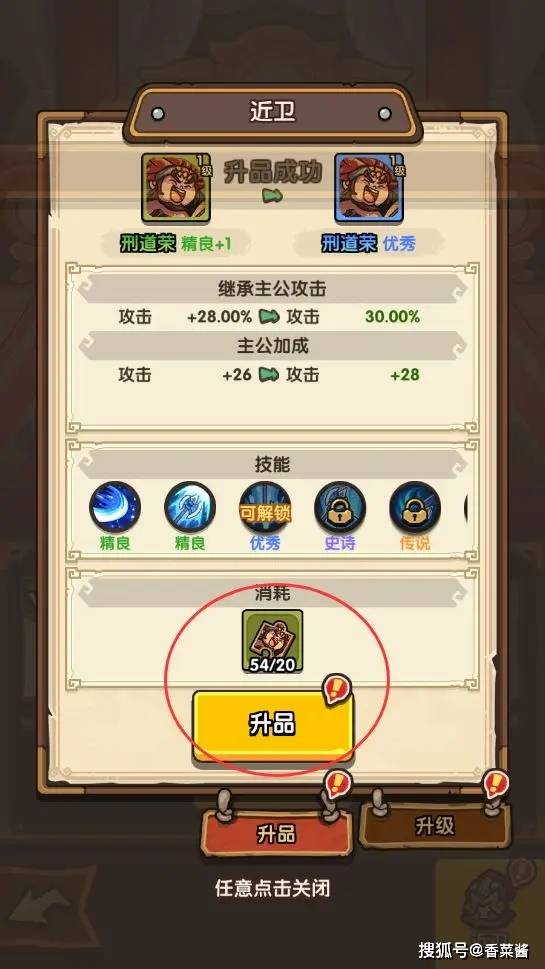545x969 pixels.
Task: Tap the exclamation badge on the 升级 tab
Action: click(x=496, y=784)
